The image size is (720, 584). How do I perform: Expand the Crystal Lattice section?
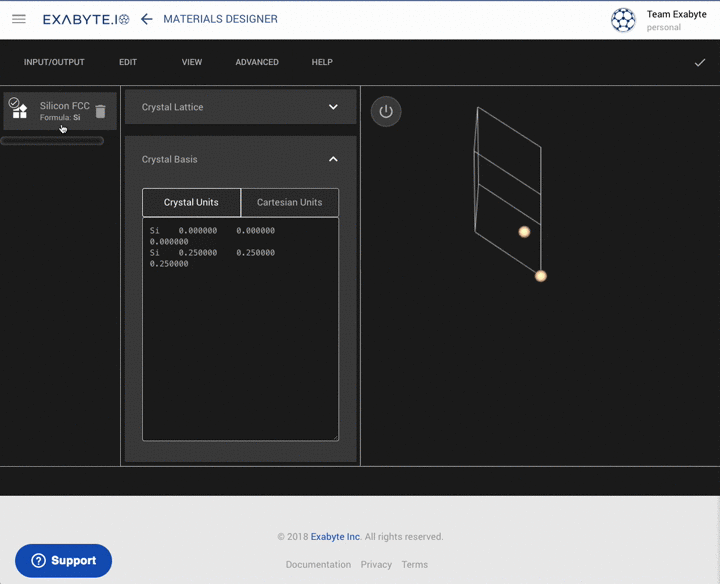point(333,107)
